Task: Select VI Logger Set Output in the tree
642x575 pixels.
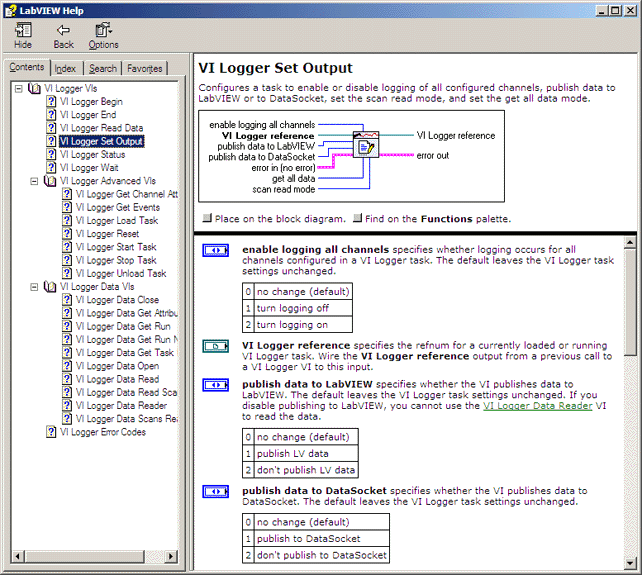Action: [102, 141]
